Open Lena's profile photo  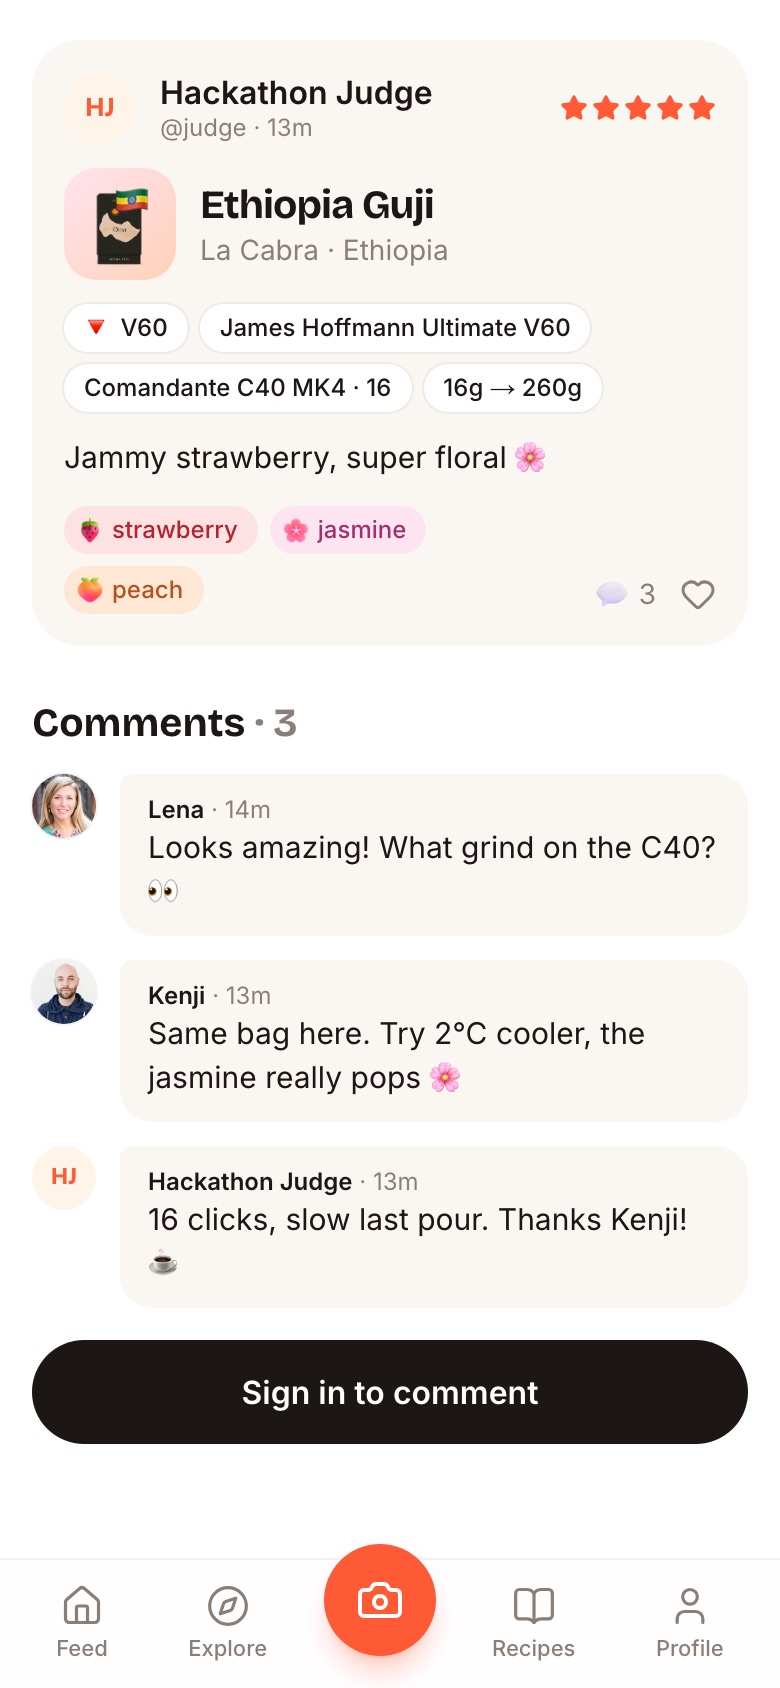tap(64, 806)
